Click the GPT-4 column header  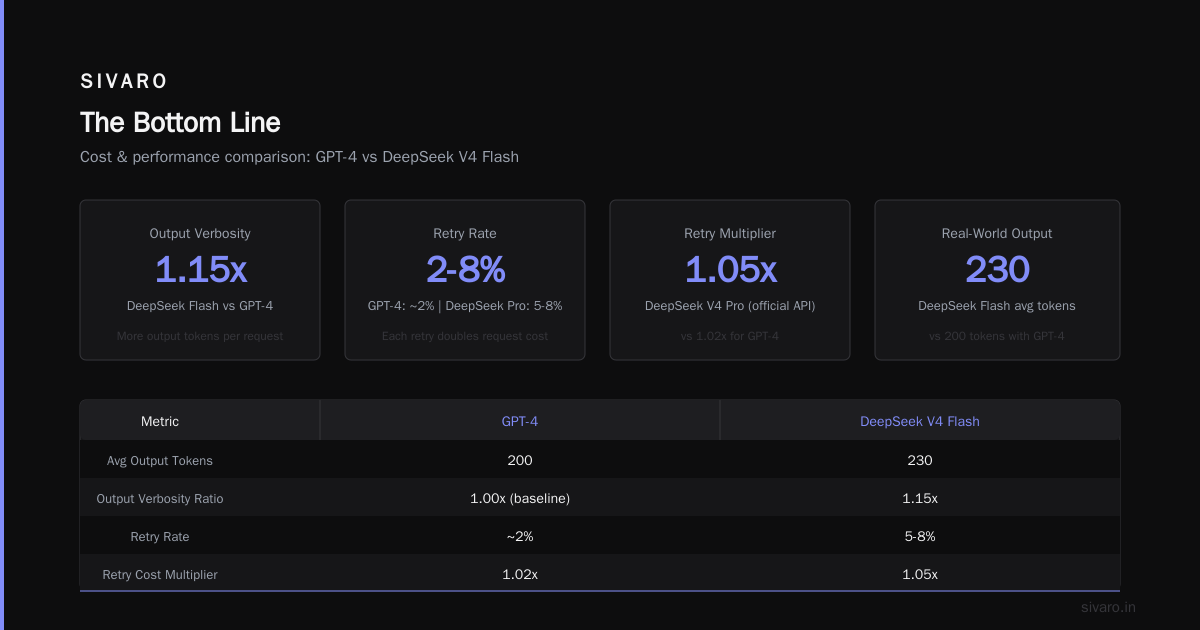(x=520, y=421)
